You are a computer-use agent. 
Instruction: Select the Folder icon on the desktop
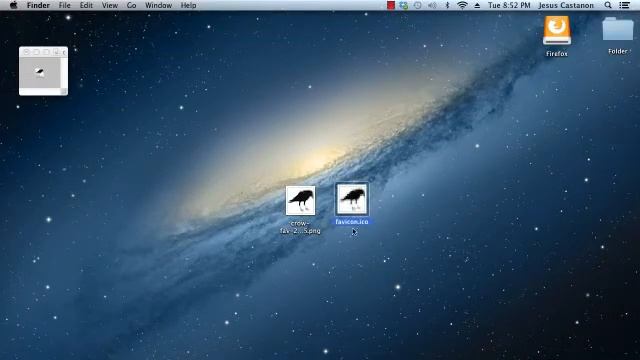click(618, 29)
